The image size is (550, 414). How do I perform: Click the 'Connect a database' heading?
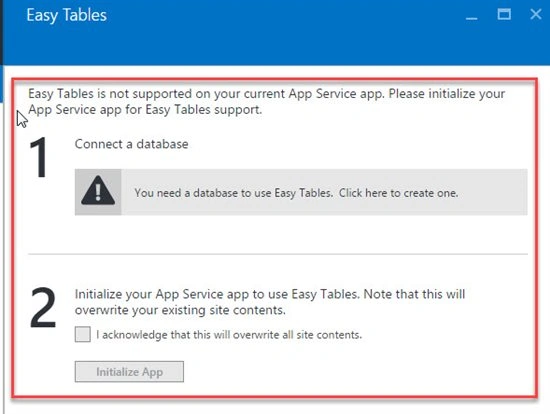(132, 144)
